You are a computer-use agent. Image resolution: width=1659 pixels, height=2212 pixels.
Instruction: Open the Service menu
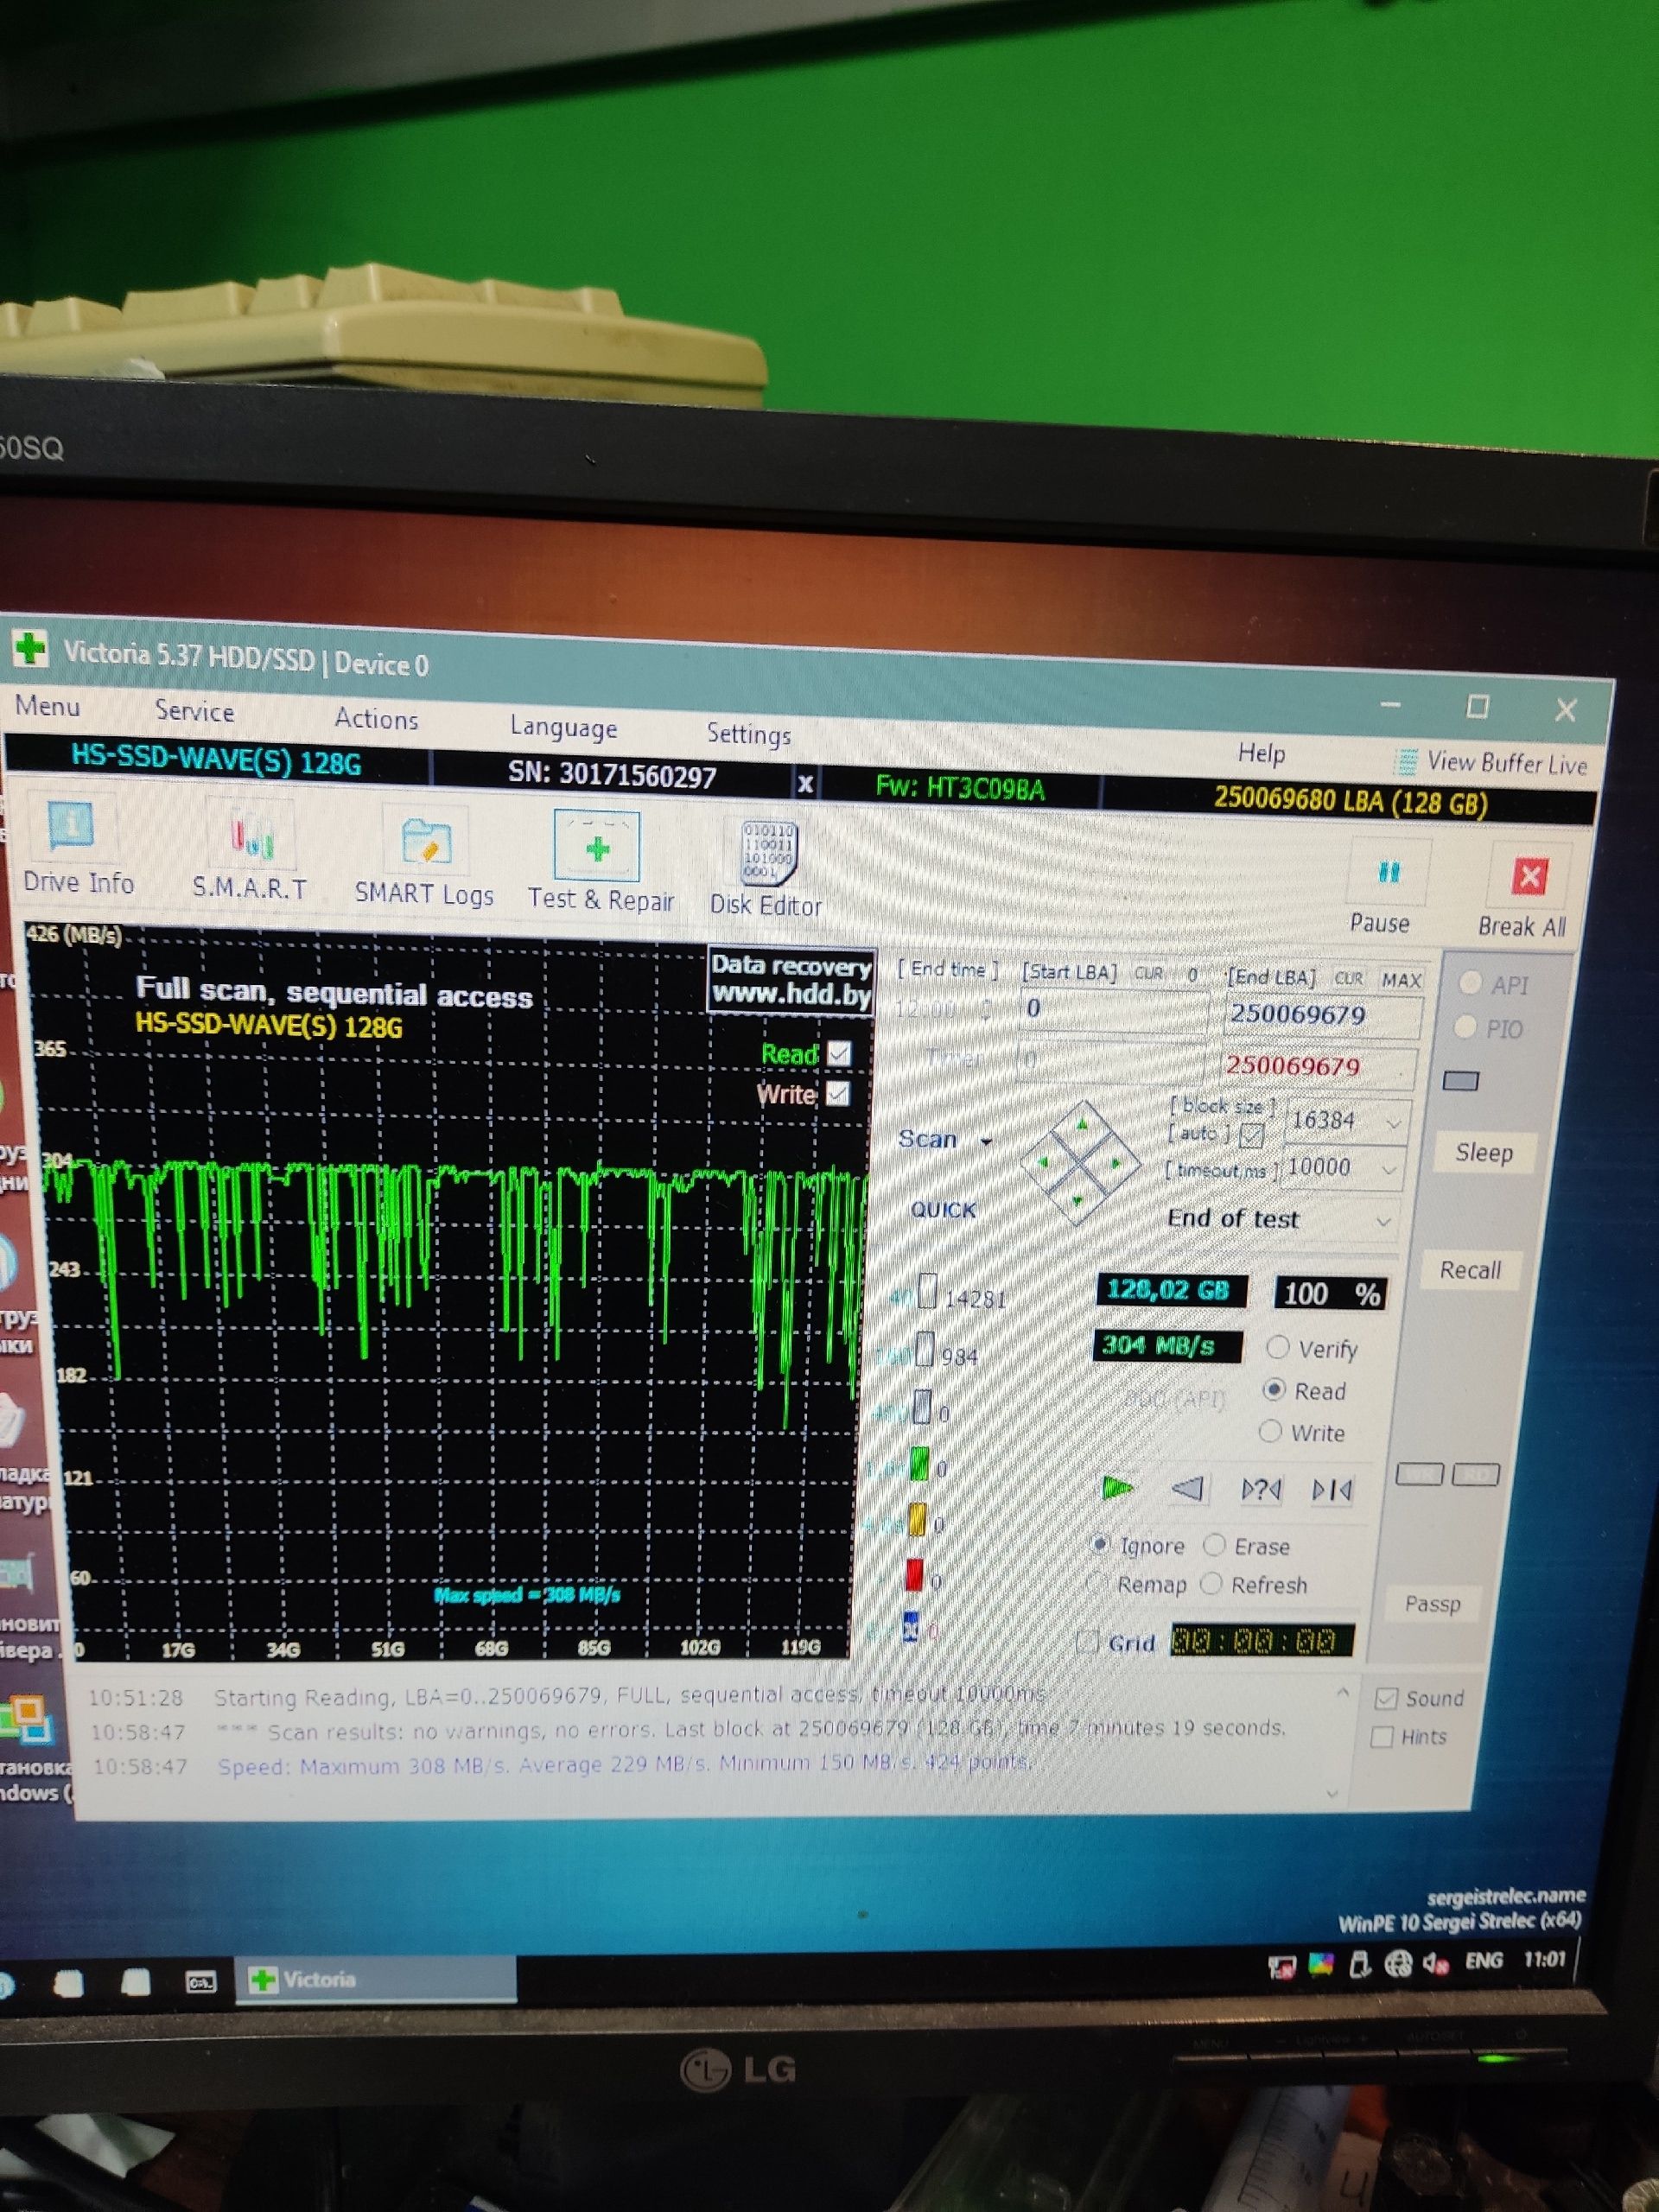pos(194,711)
